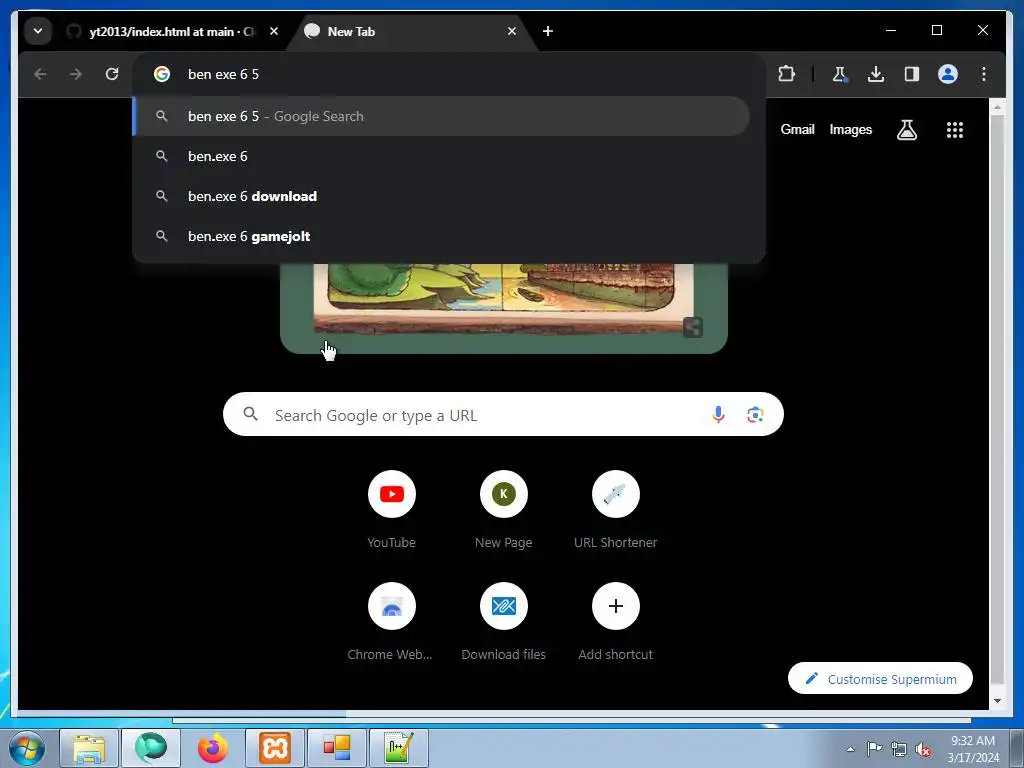Open Gmail link
Screen dimensions: 1024x768
pos(797,129)
